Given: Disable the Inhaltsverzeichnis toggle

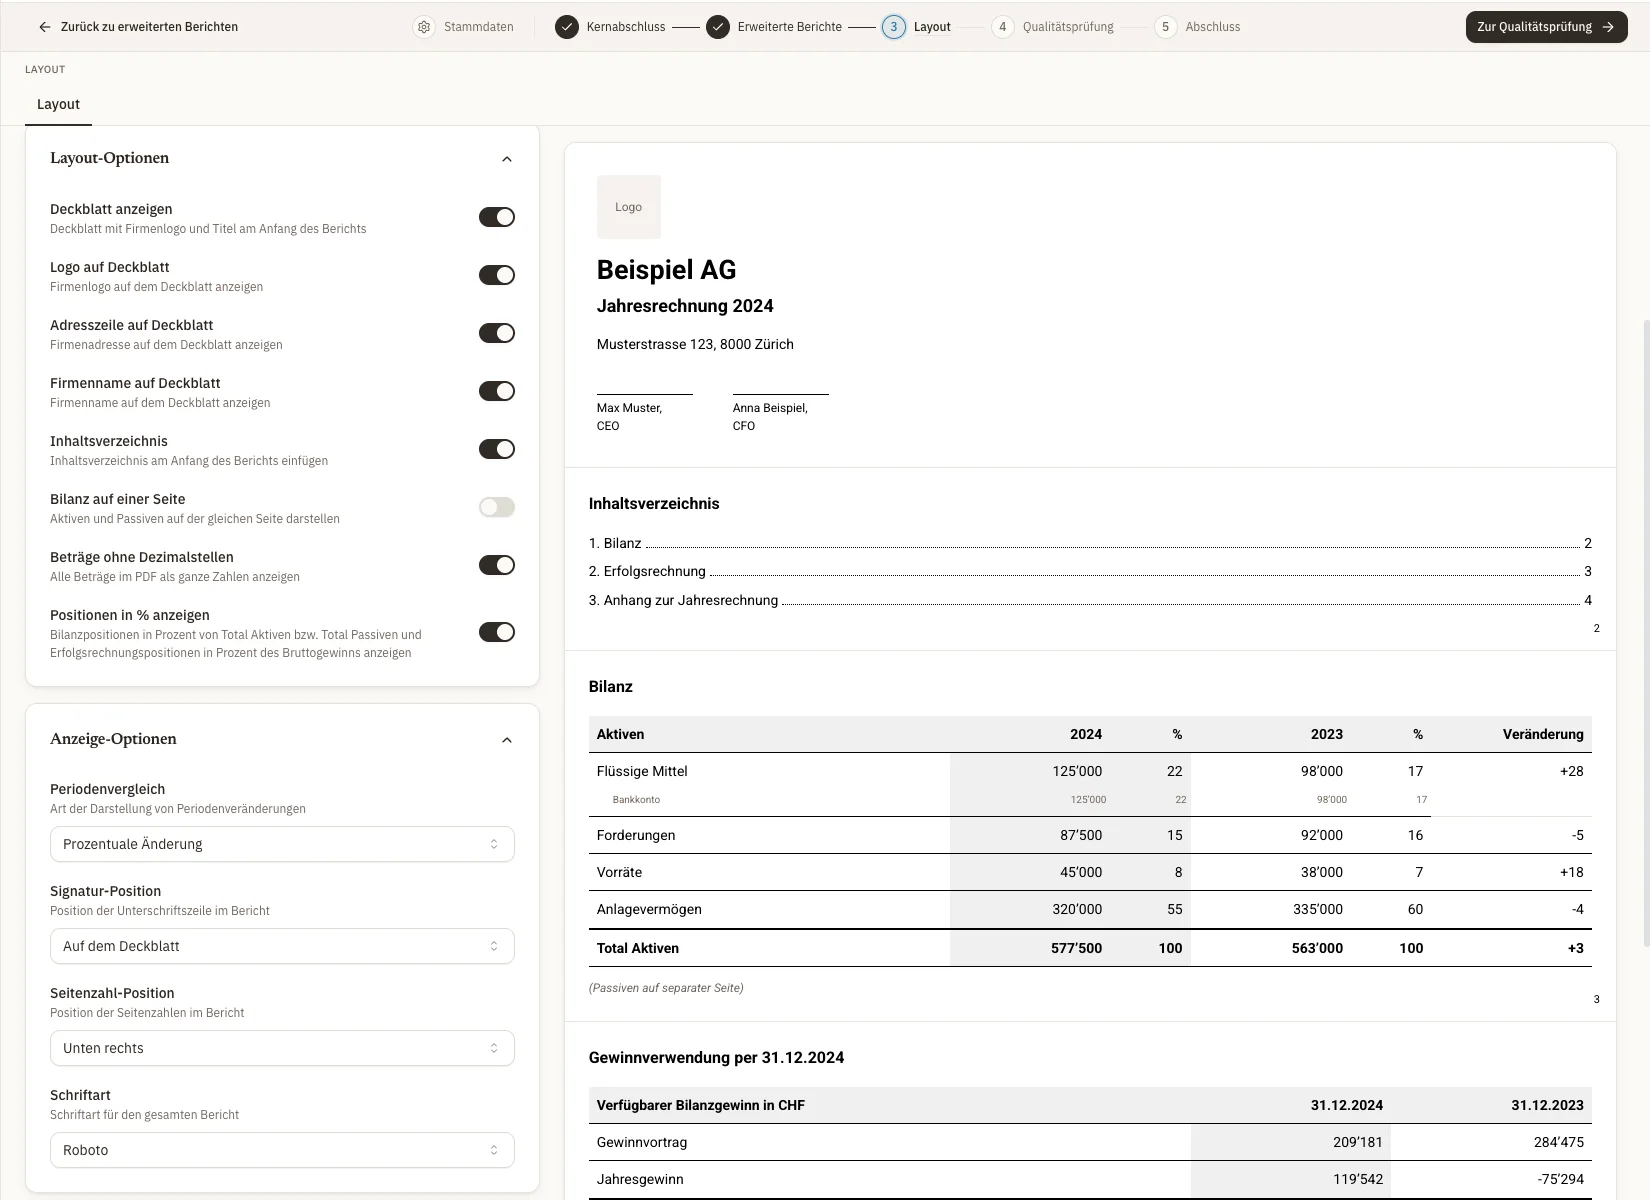Looking at the screenshot, I should point(497,449).
